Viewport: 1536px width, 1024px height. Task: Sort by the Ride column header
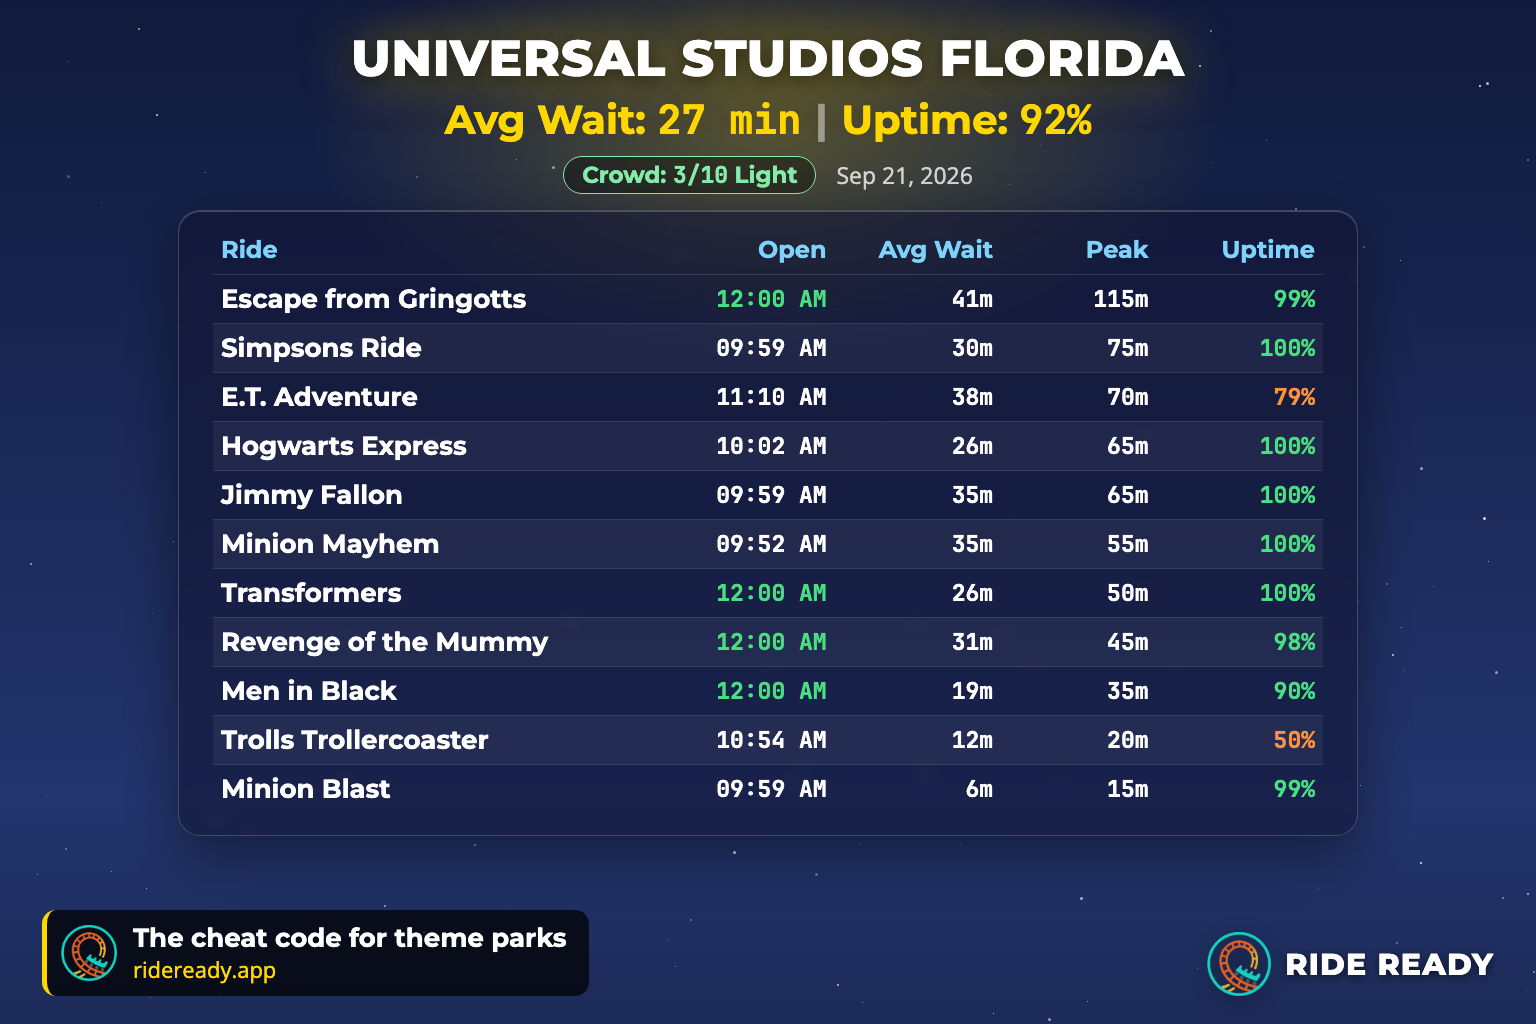coord(249,250)
